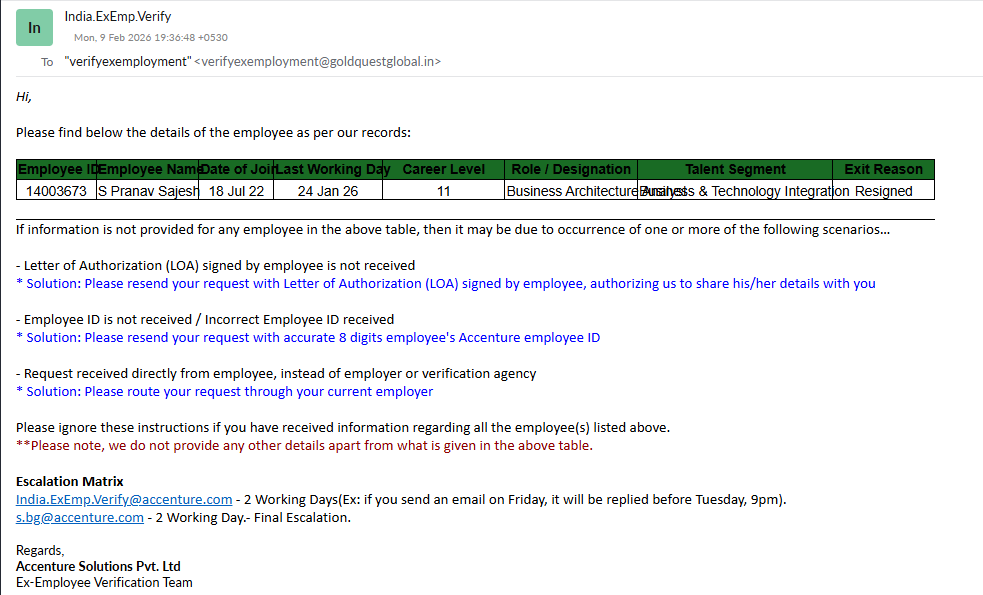Viewport: 983px width, 595px height.
Task: Click last working day cell 24 Jan 26
Action: click(328, 191)
